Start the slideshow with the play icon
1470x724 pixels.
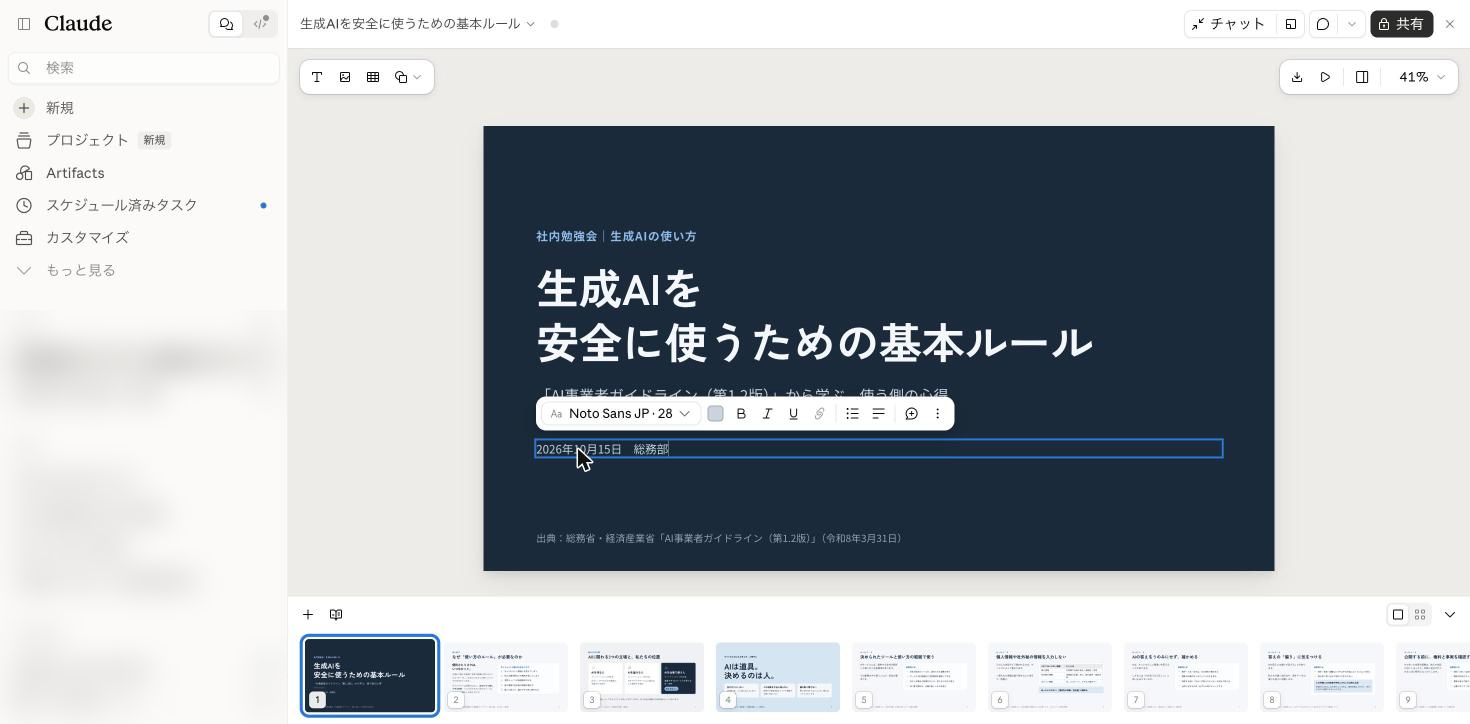(x=1325, y=77)
